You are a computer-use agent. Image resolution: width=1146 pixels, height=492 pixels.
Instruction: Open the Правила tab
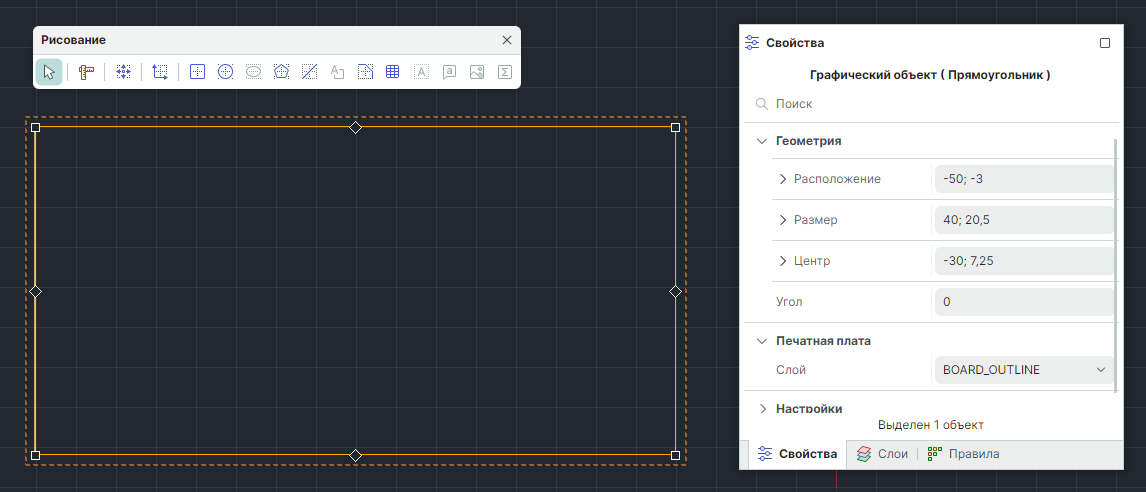click(963, 454)
